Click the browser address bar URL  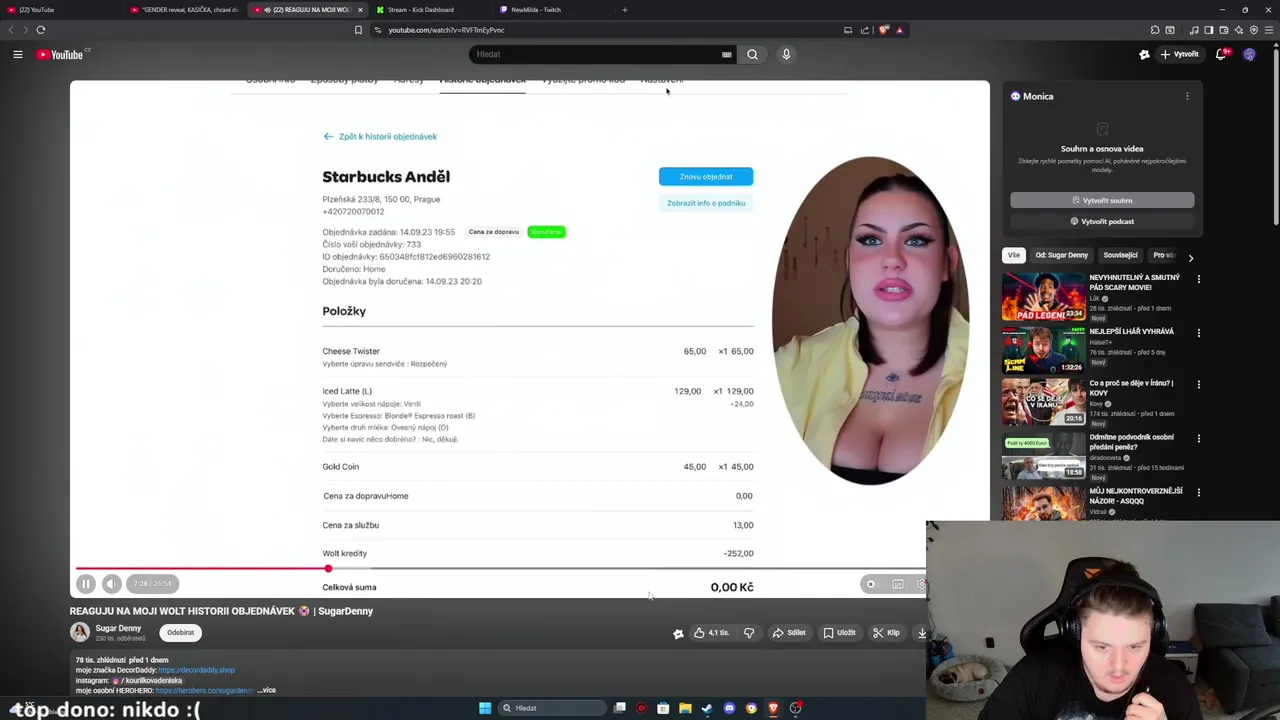[x=446, y=30]
